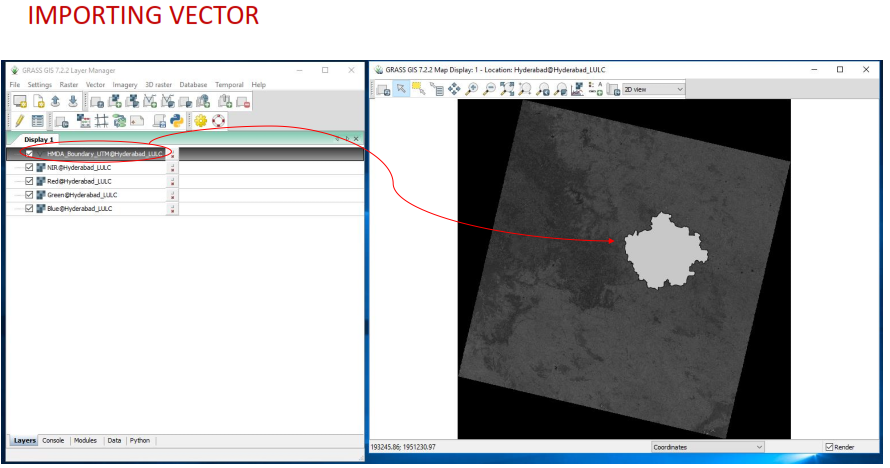Click the Pointer arrow tool

click(x=400, y=89)
